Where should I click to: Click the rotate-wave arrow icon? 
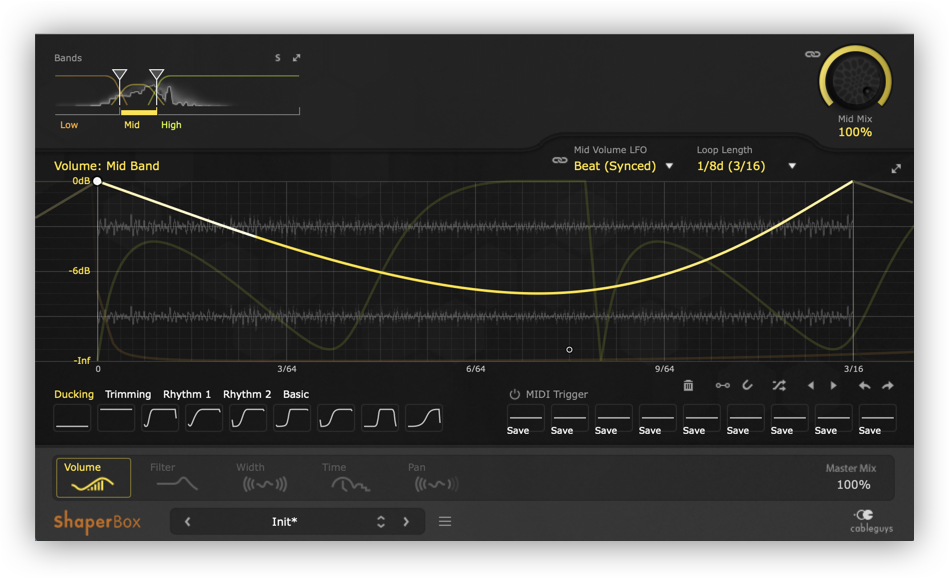(x=747, y=385)
